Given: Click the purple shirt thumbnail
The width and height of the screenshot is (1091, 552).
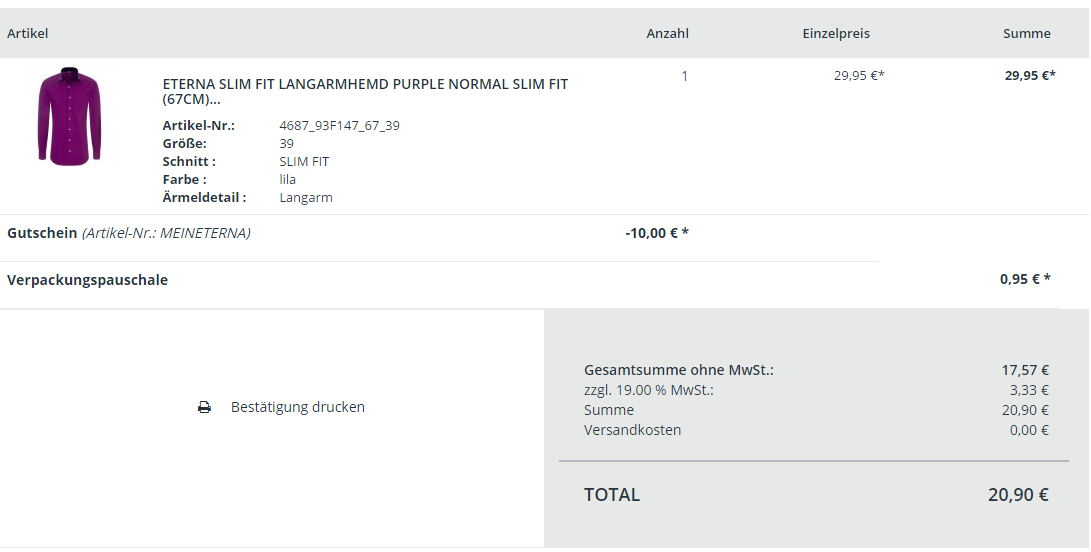Looking at the screenshot, I should point(70,118).
